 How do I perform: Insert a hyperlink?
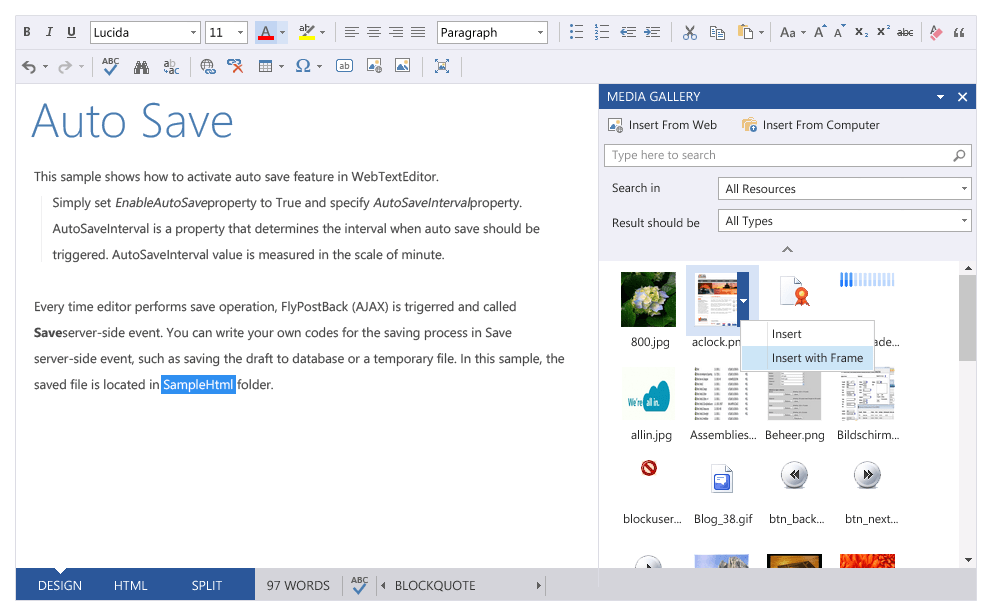point(208,66)
